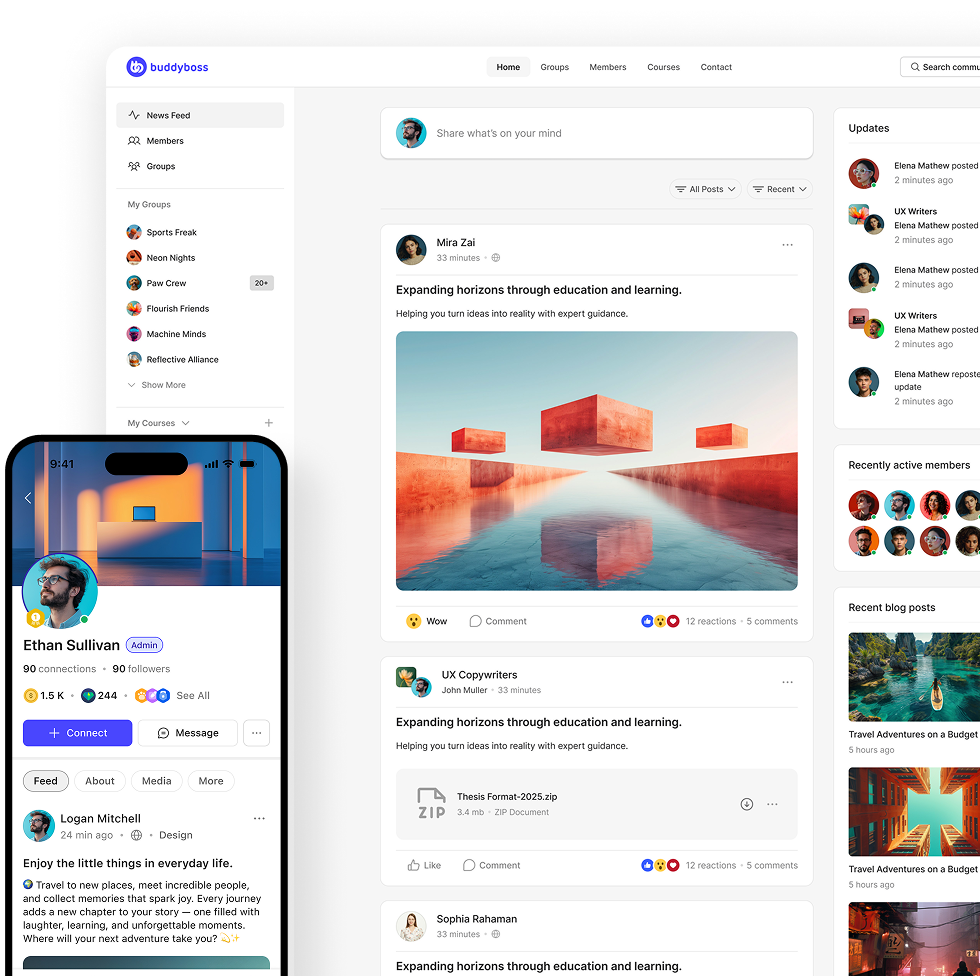This screenshot has width=980, height=976.
Task: Click the Wow reaction button
Action: pyautogui.click(x=427, y=621)
